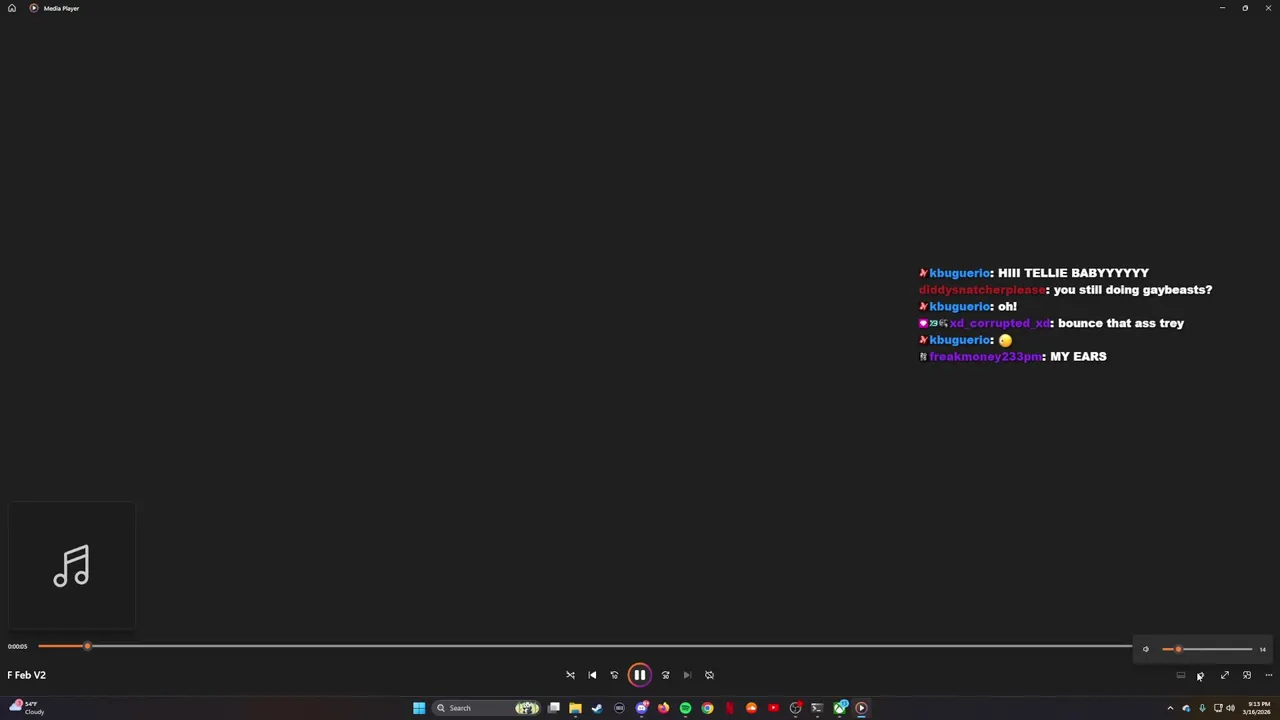Open the clock showing 9:13 PM

(x=1257, y=708)
